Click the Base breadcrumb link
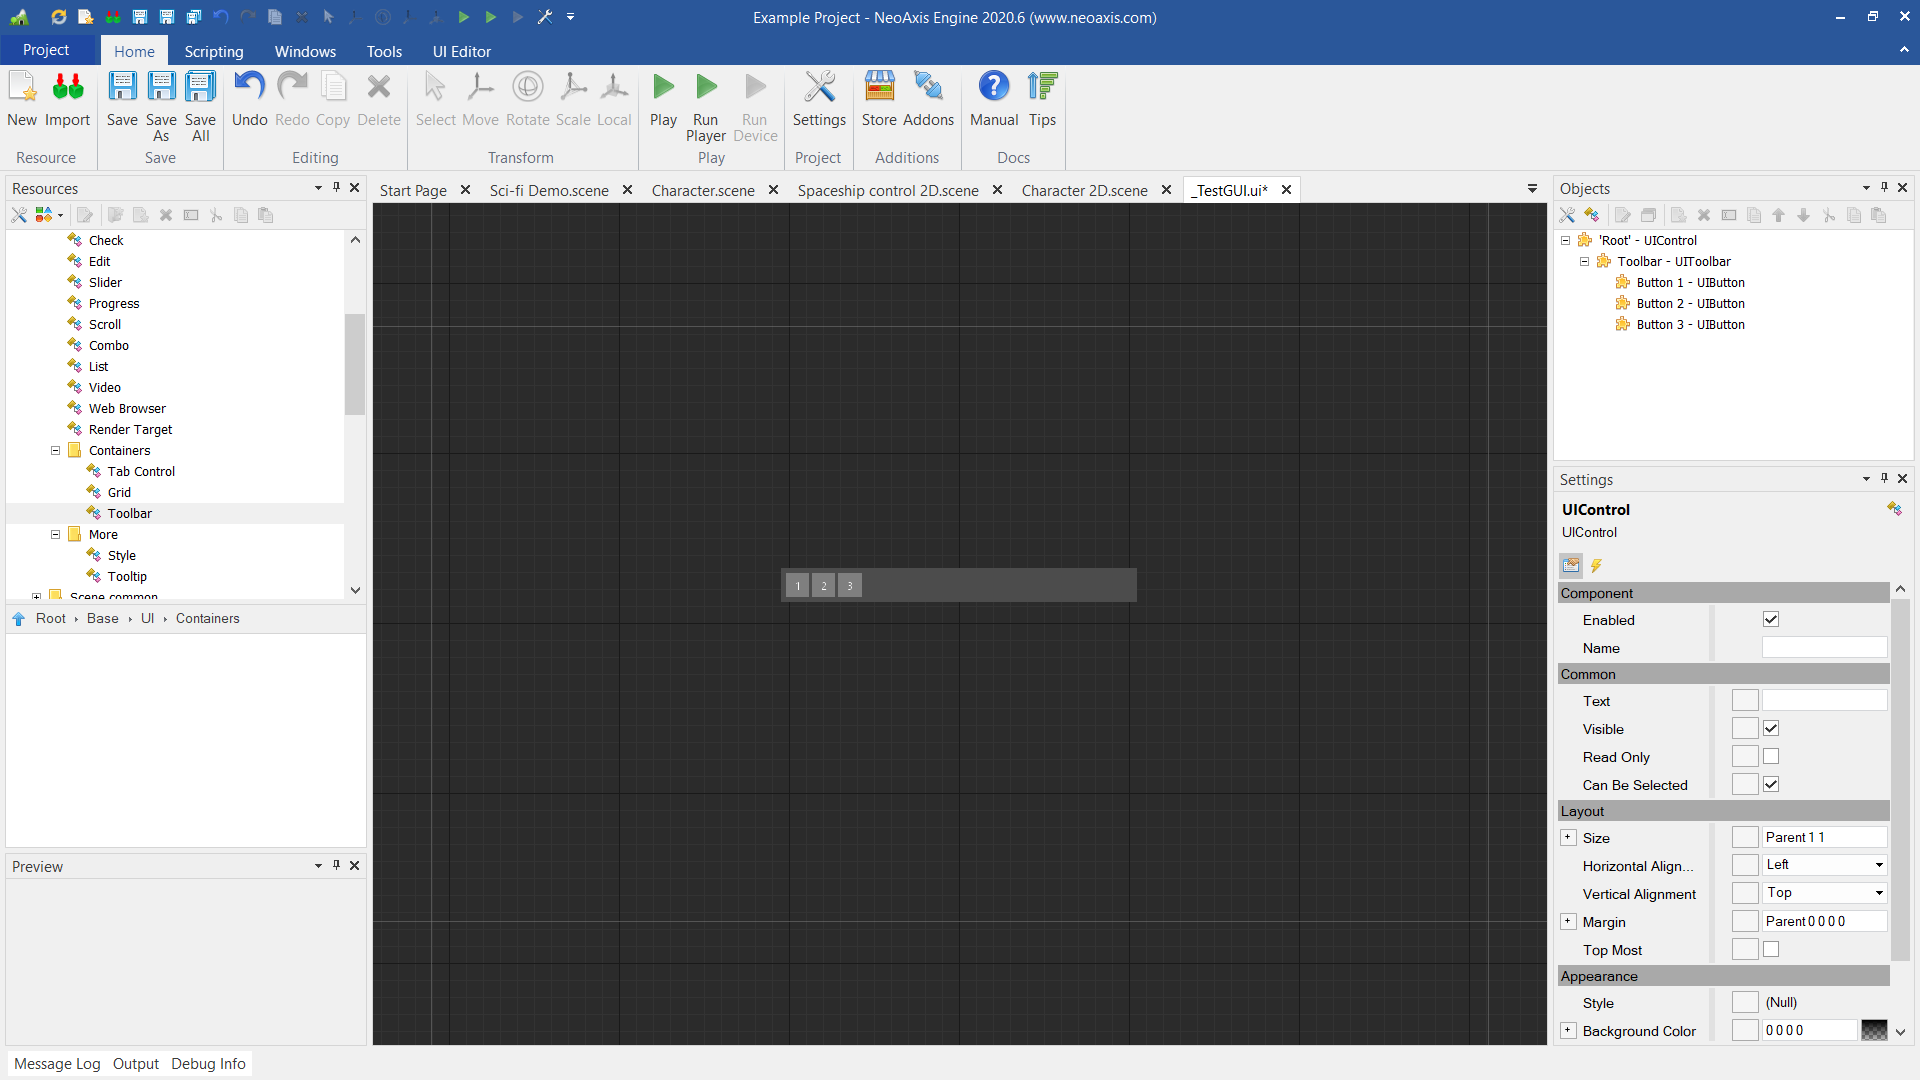1920x1080 pixels. (101, 618)
